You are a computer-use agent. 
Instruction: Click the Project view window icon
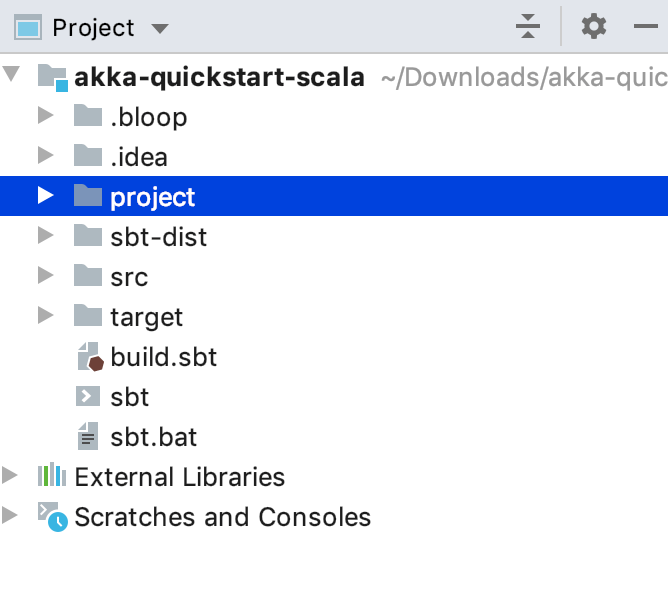(28, 28)
